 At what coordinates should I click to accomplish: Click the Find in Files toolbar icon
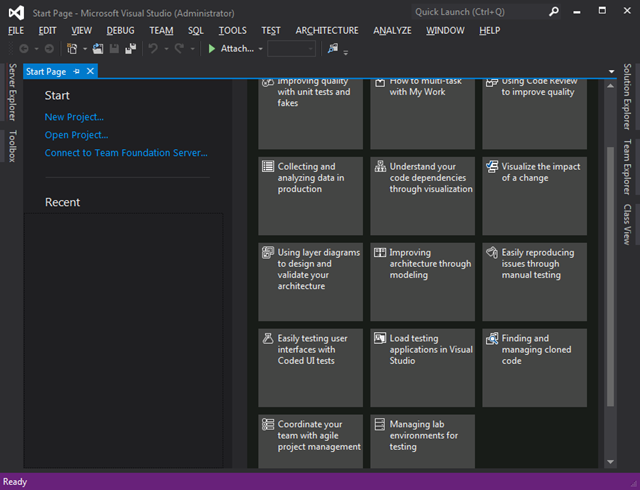[332, 48]
